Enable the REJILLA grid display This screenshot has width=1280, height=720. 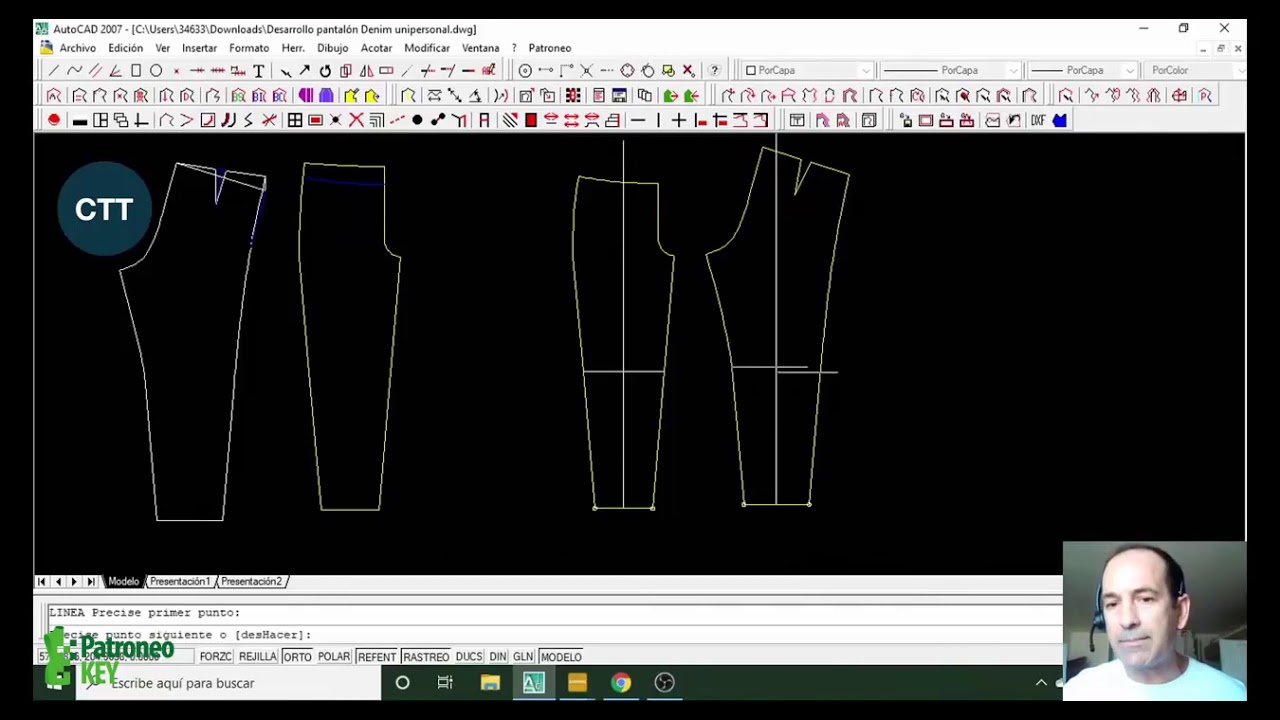(257, 657)
